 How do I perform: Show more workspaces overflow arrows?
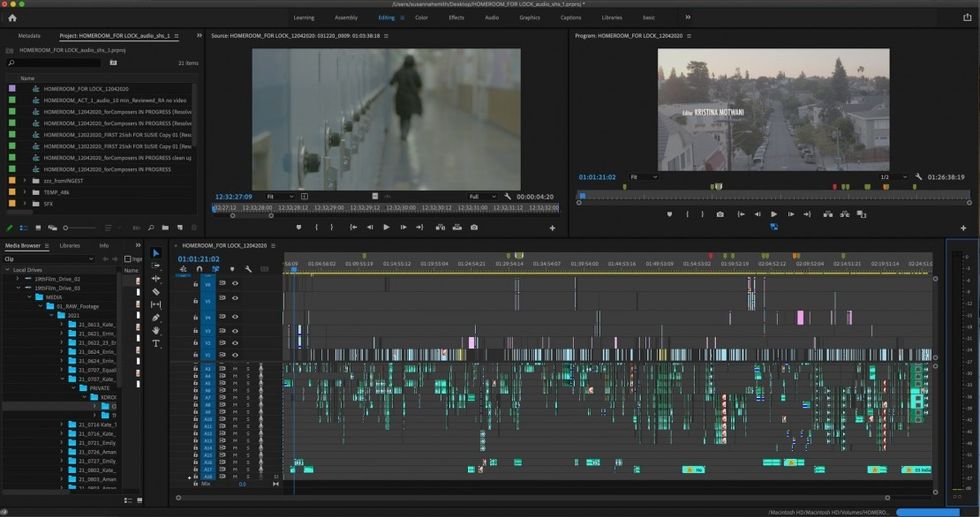pos(688,18)
